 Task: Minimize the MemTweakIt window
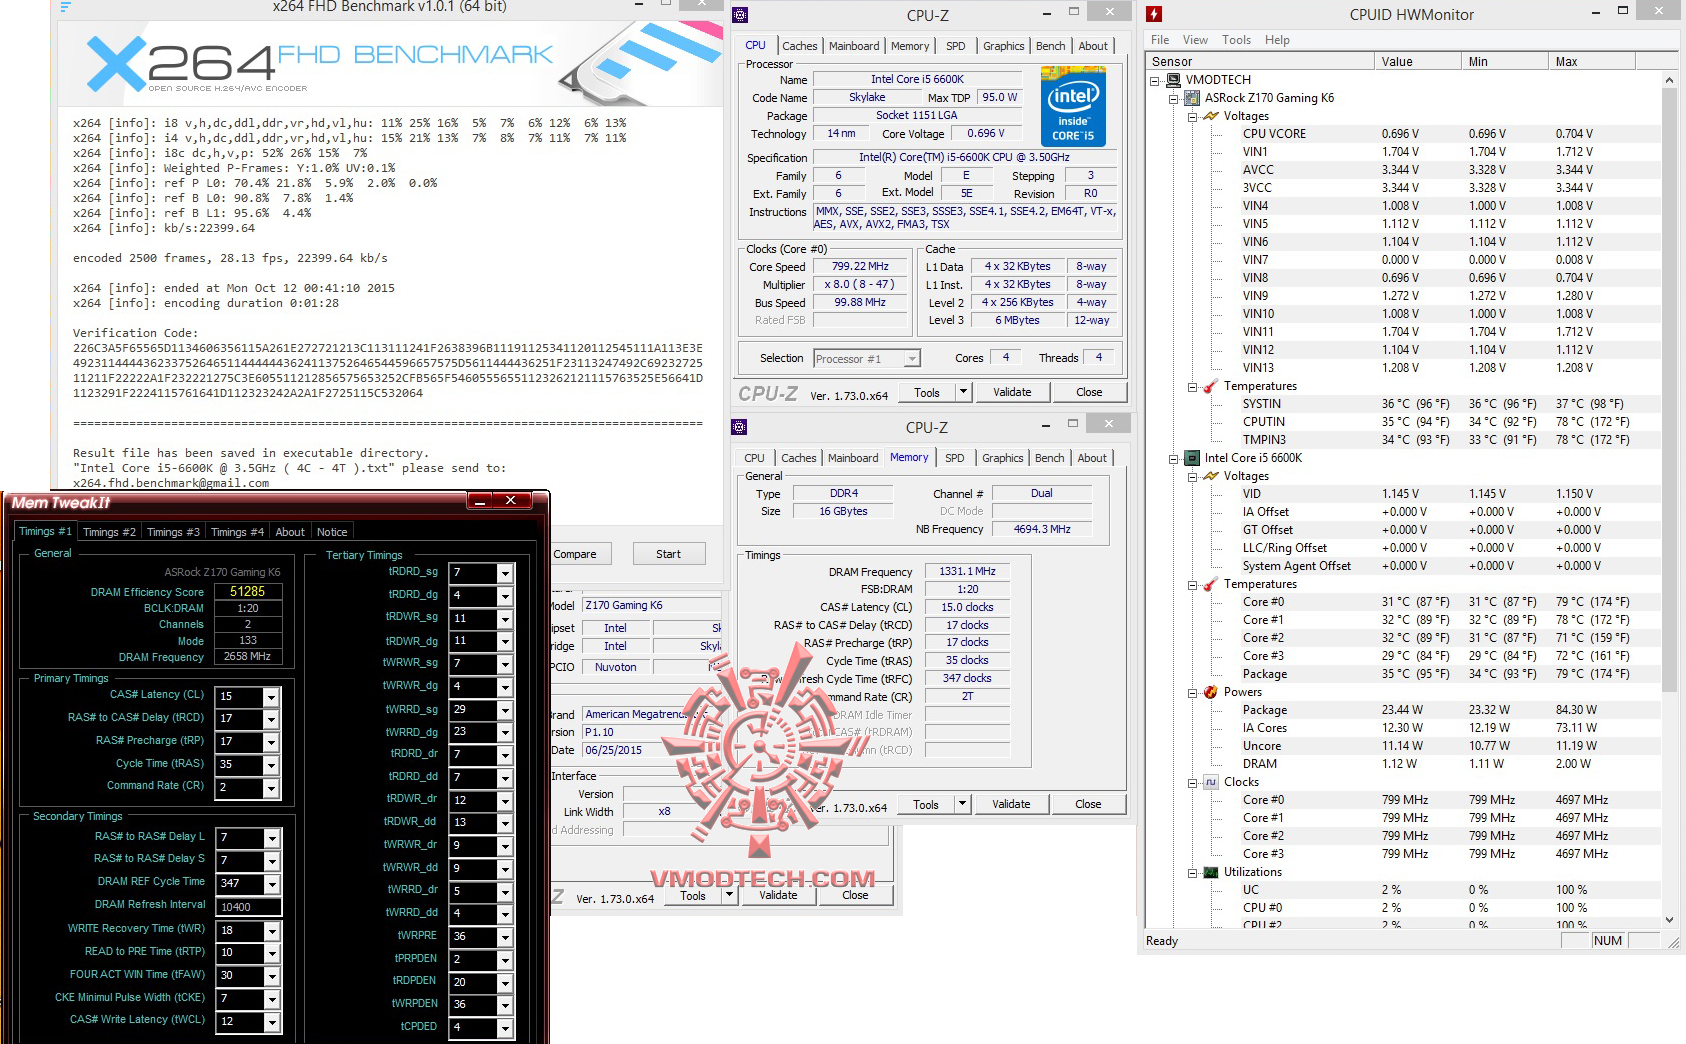click(x=479, y=500)
